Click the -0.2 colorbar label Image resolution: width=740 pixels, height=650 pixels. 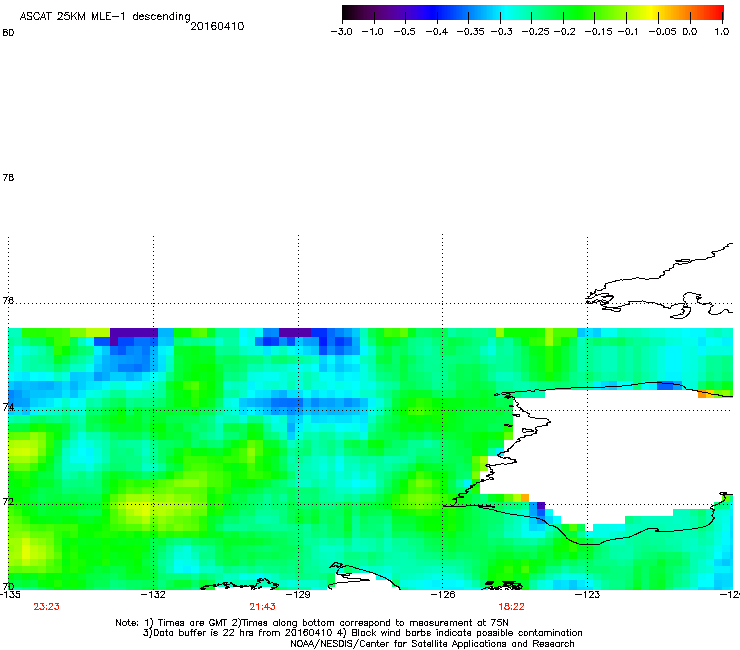click(564, 32)
